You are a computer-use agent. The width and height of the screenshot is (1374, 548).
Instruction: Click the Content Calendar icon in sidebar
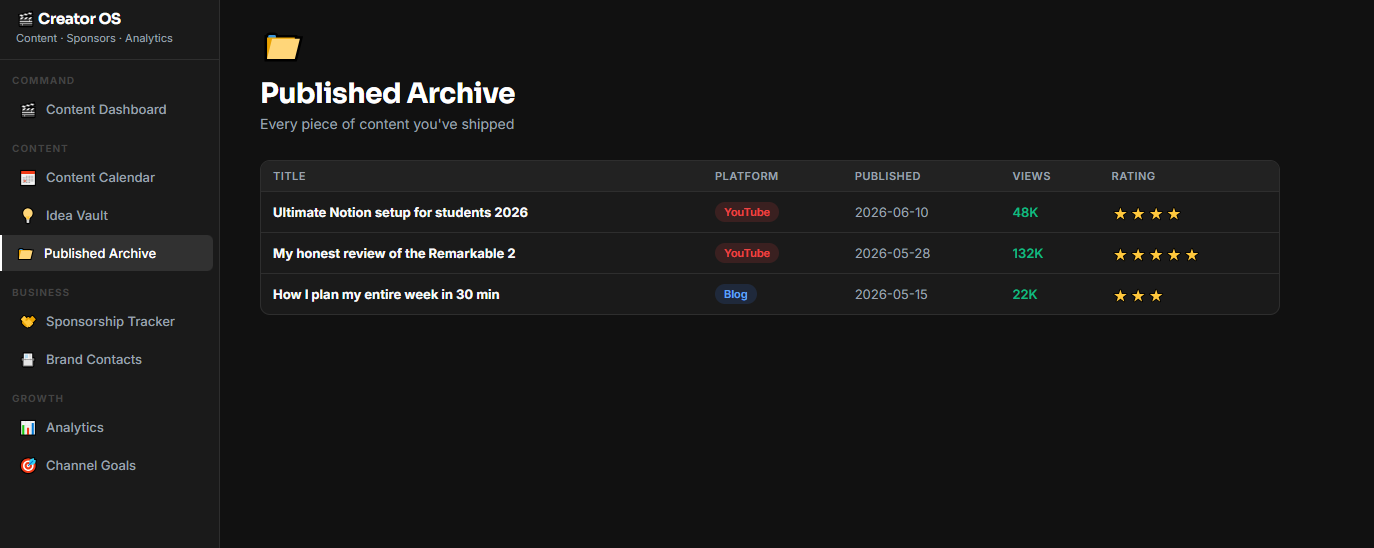[28, 178]
